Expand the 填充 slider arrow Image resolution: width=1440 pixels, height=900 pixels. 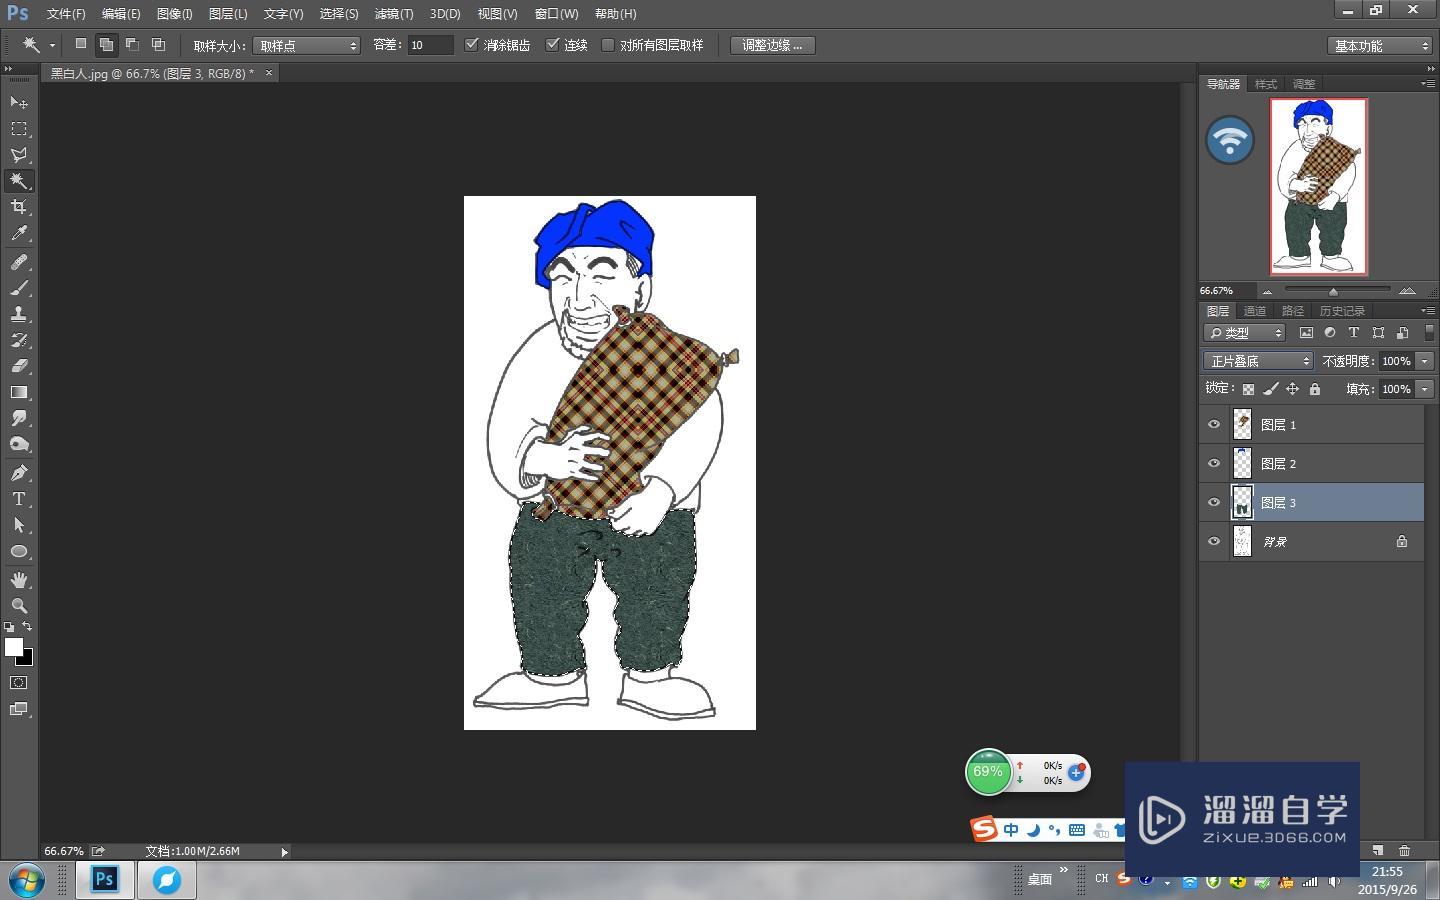point(1425,389)
